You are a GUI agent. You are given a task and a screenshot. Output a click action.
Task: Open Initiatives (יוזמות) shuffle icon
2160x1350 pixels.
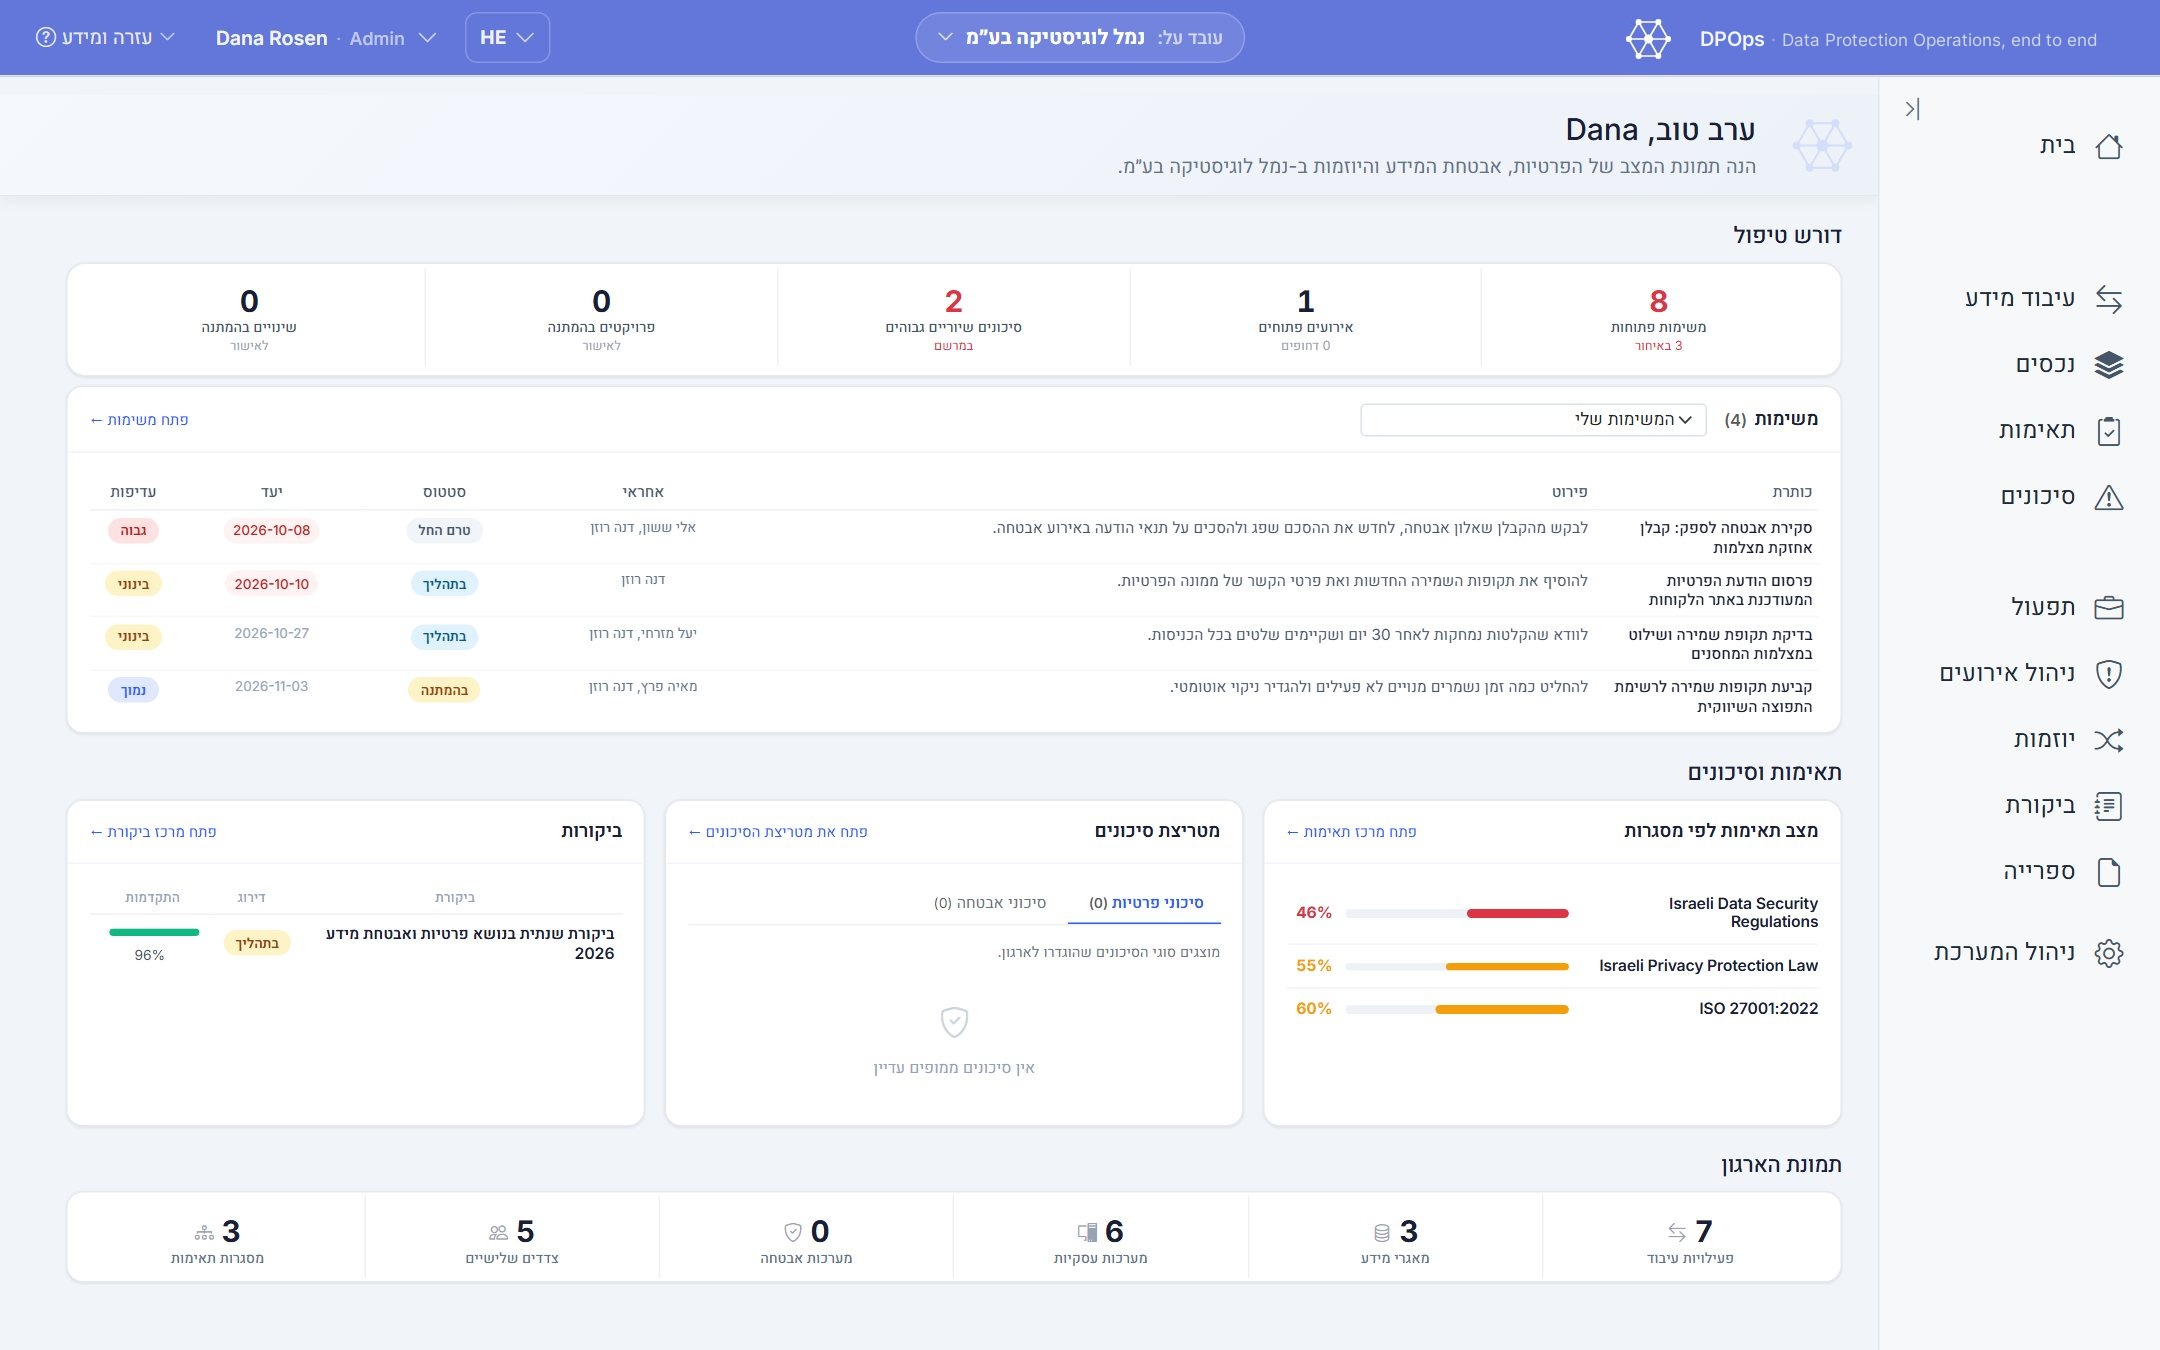tap(2109, 740)
